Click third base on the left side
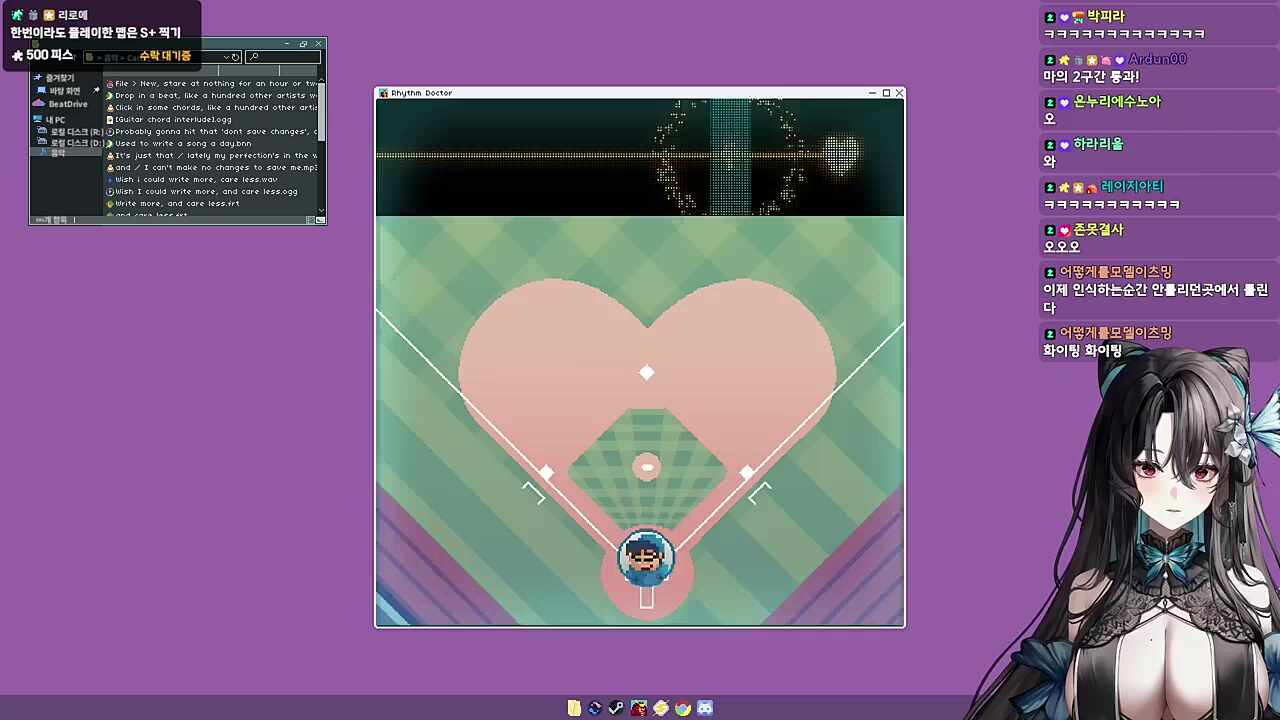Screen dimensions: 1280x720 coord(546,472)
